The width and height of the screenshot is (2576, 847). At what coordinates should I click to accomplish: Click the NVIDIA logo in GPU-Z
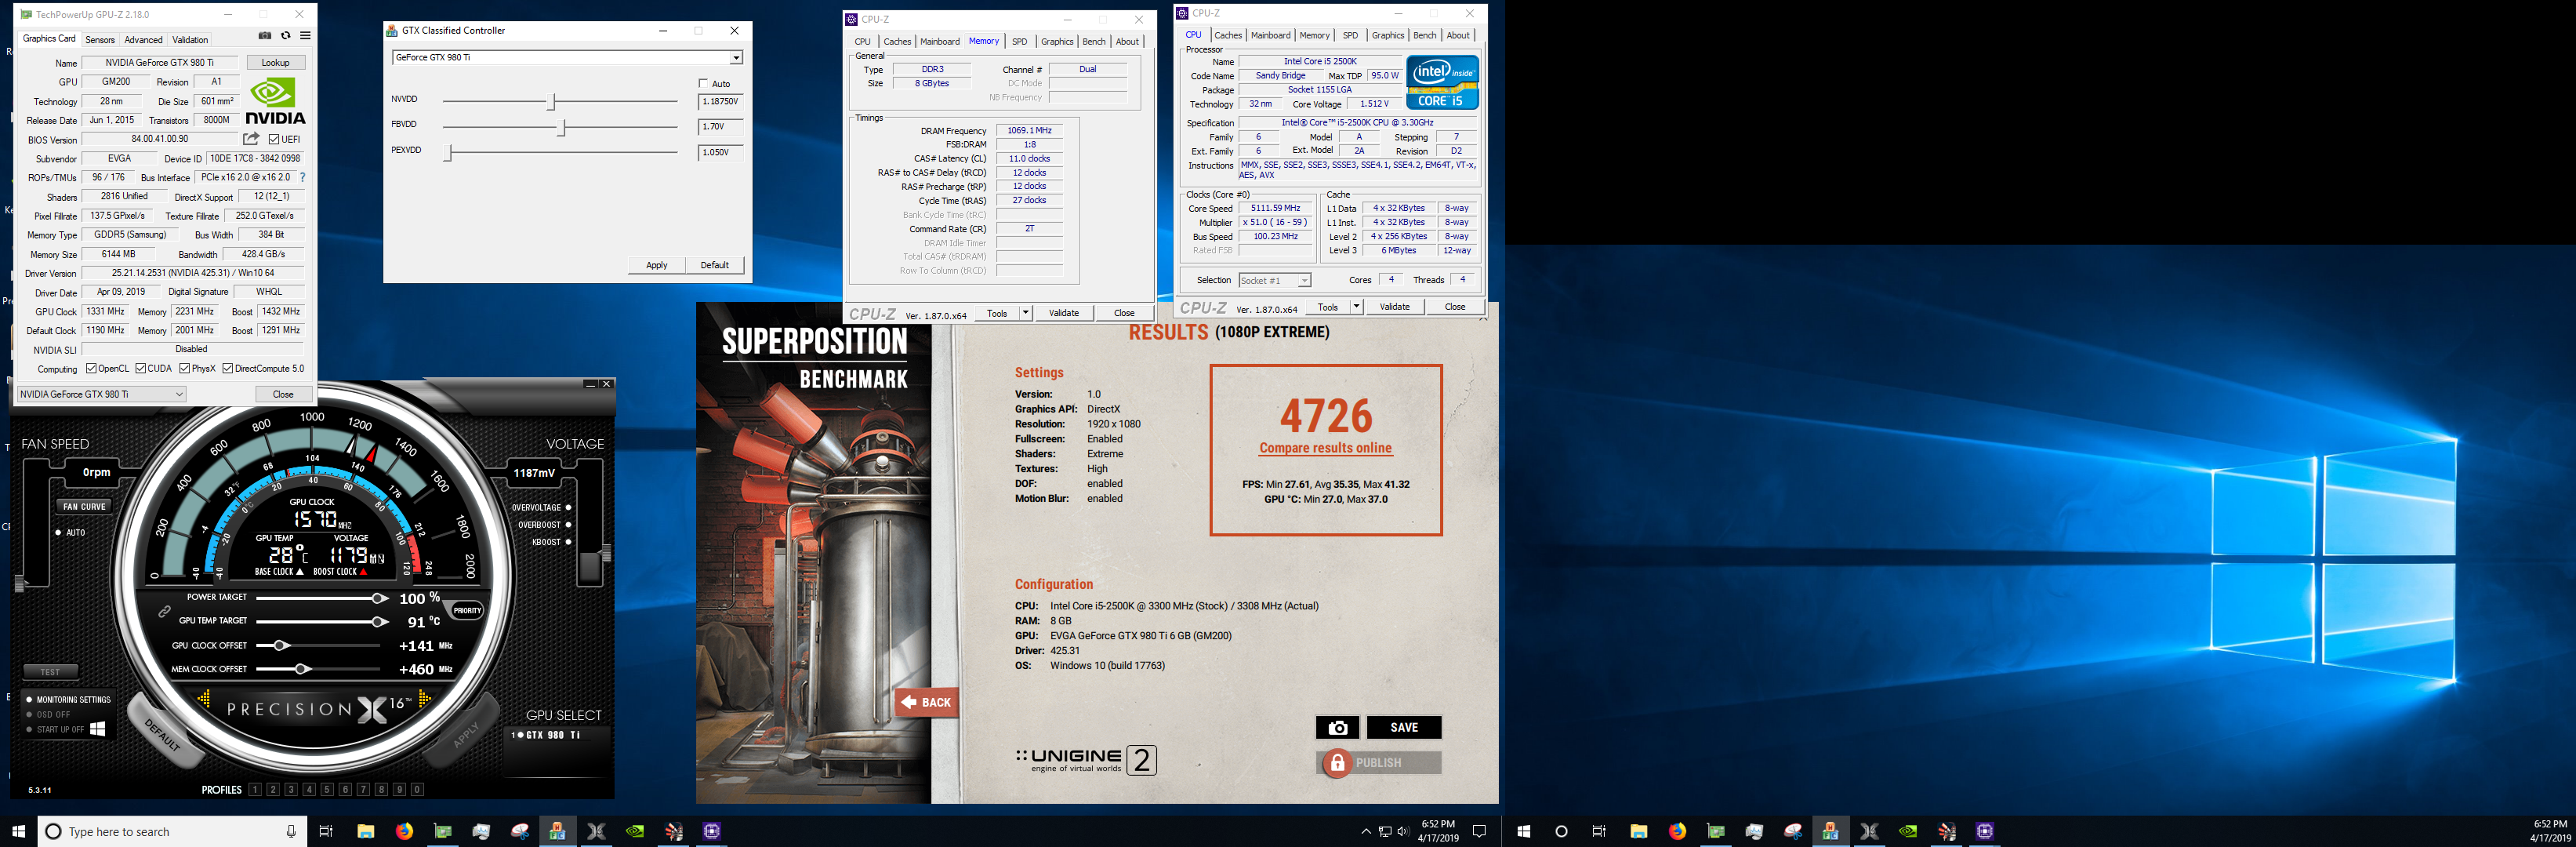[275, 101]
